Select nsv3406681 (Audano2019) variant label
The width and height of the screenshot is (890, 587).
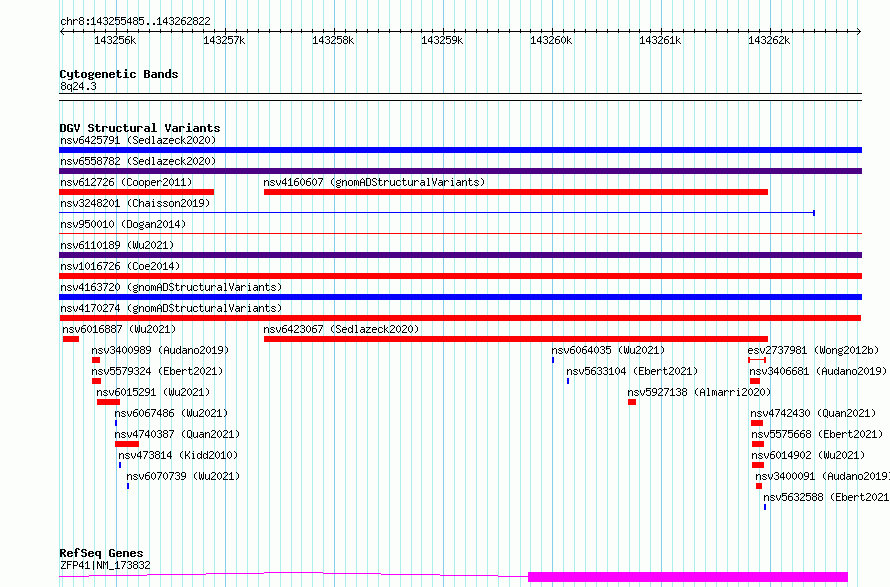(x=818, y=371)
